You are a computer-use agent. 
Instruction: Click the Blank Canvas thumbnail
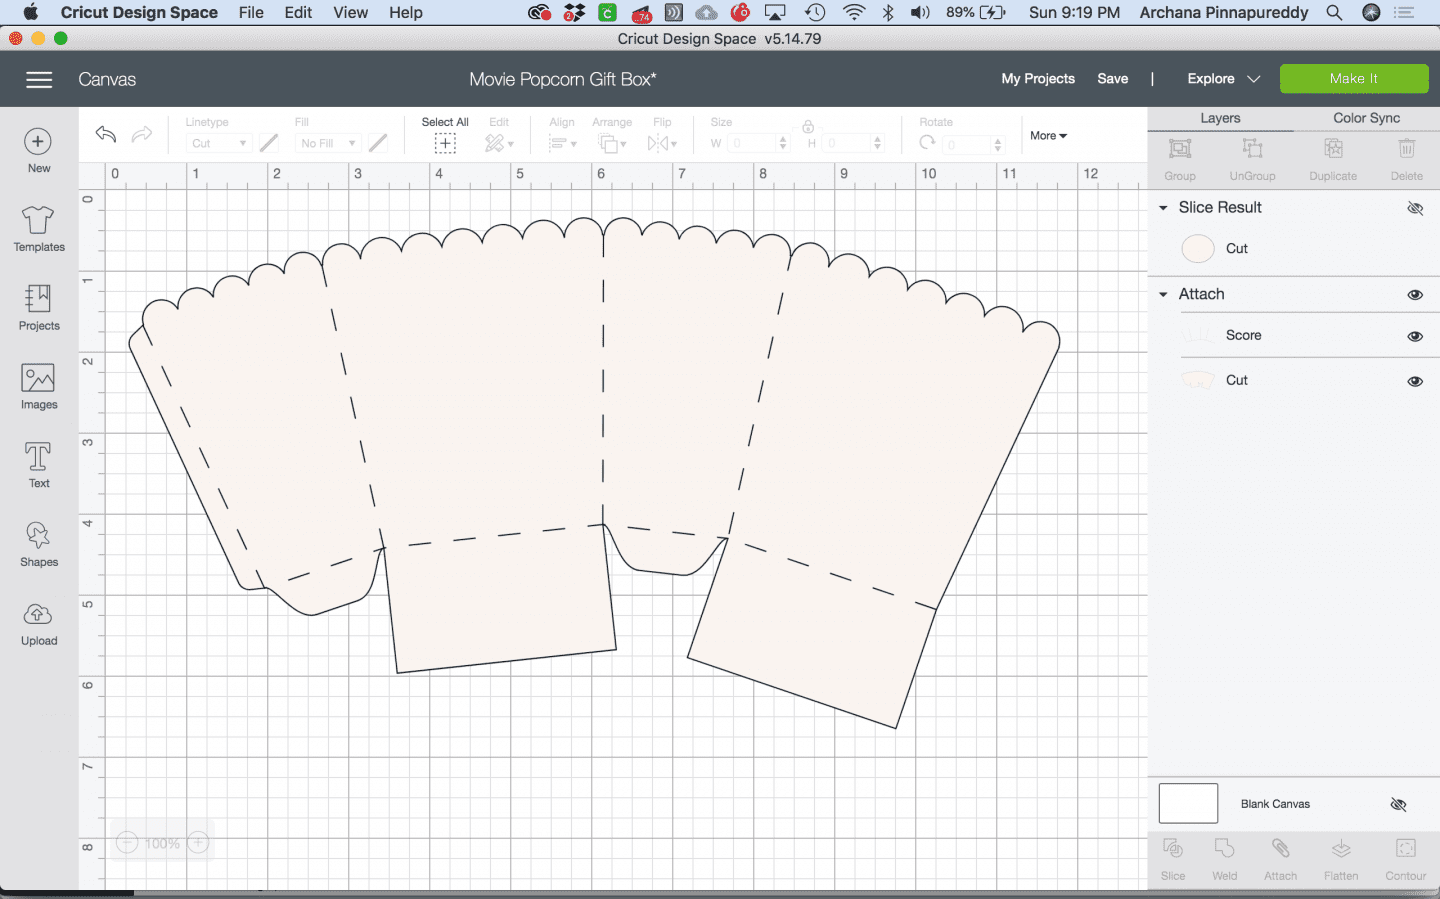point(1188,804)
